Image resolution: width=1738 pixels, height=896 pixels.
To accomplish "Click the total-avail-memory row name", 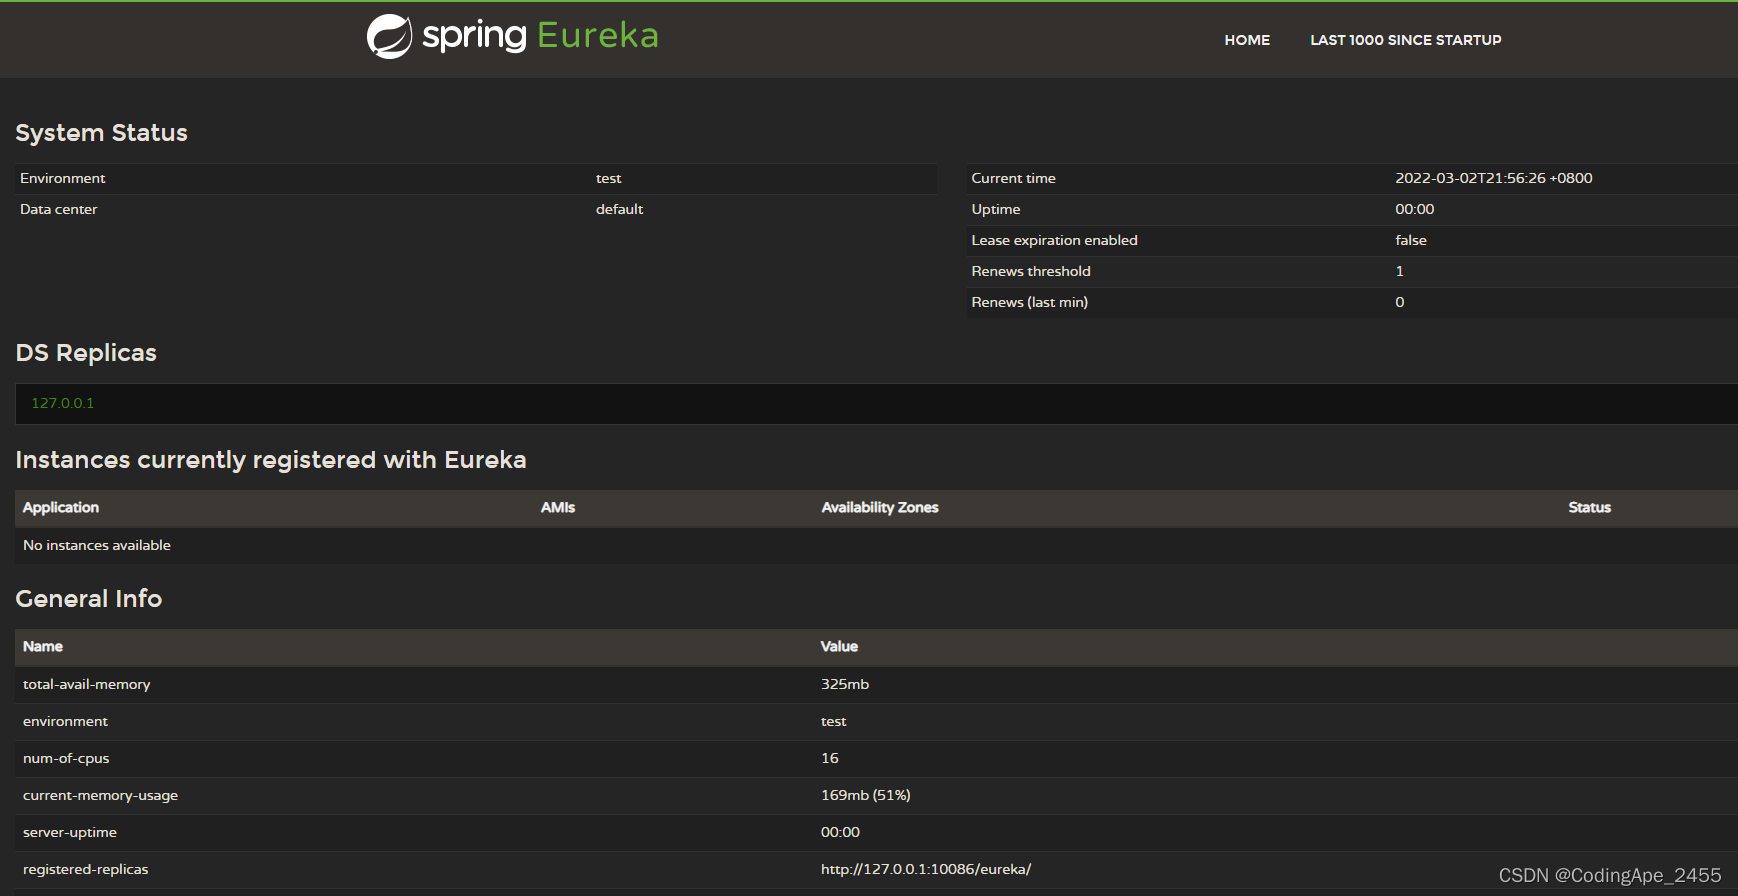I will (86, 684).
